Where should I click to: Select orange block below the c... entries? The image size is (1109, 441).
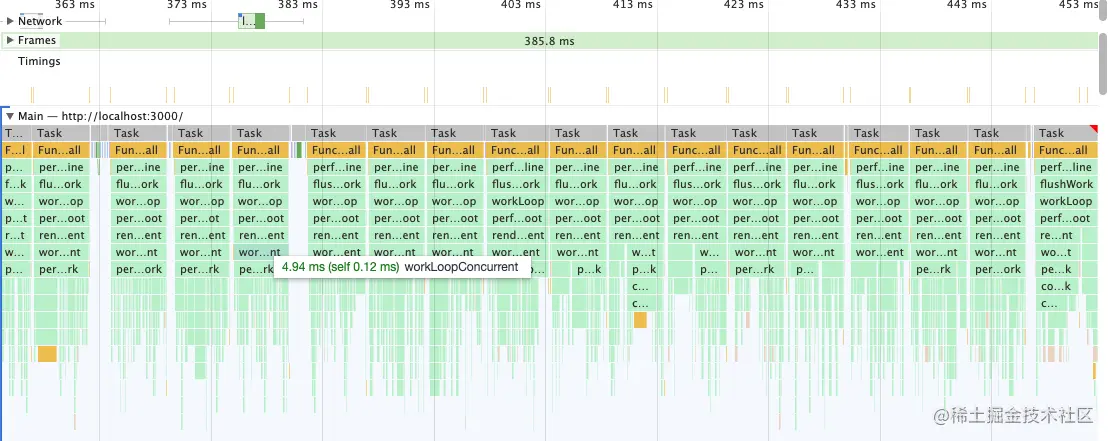(640, 320)
